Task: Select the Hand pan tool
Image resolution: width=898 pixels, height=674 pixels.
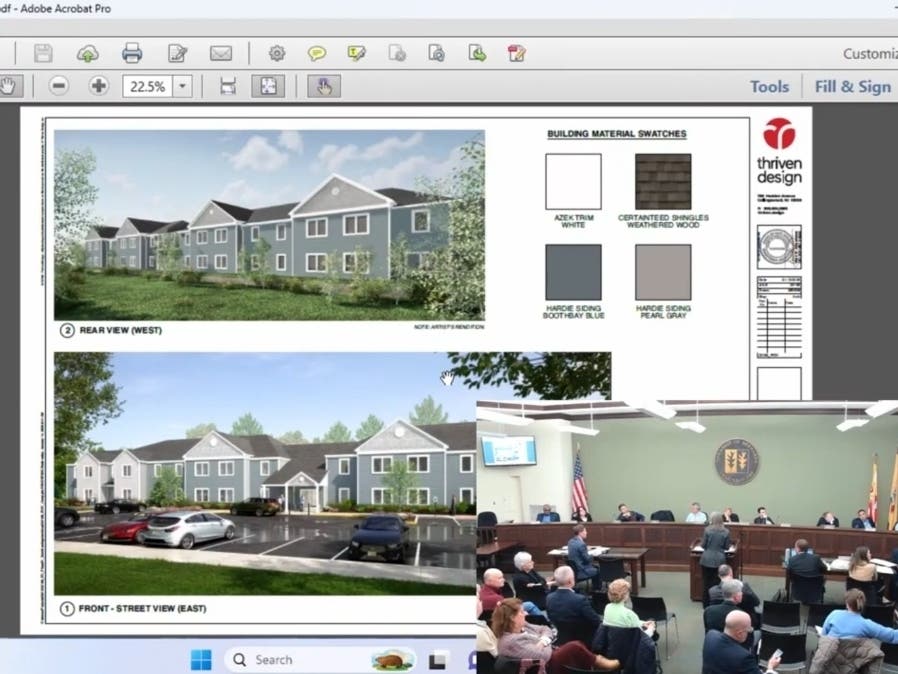Action: (8, 86)
